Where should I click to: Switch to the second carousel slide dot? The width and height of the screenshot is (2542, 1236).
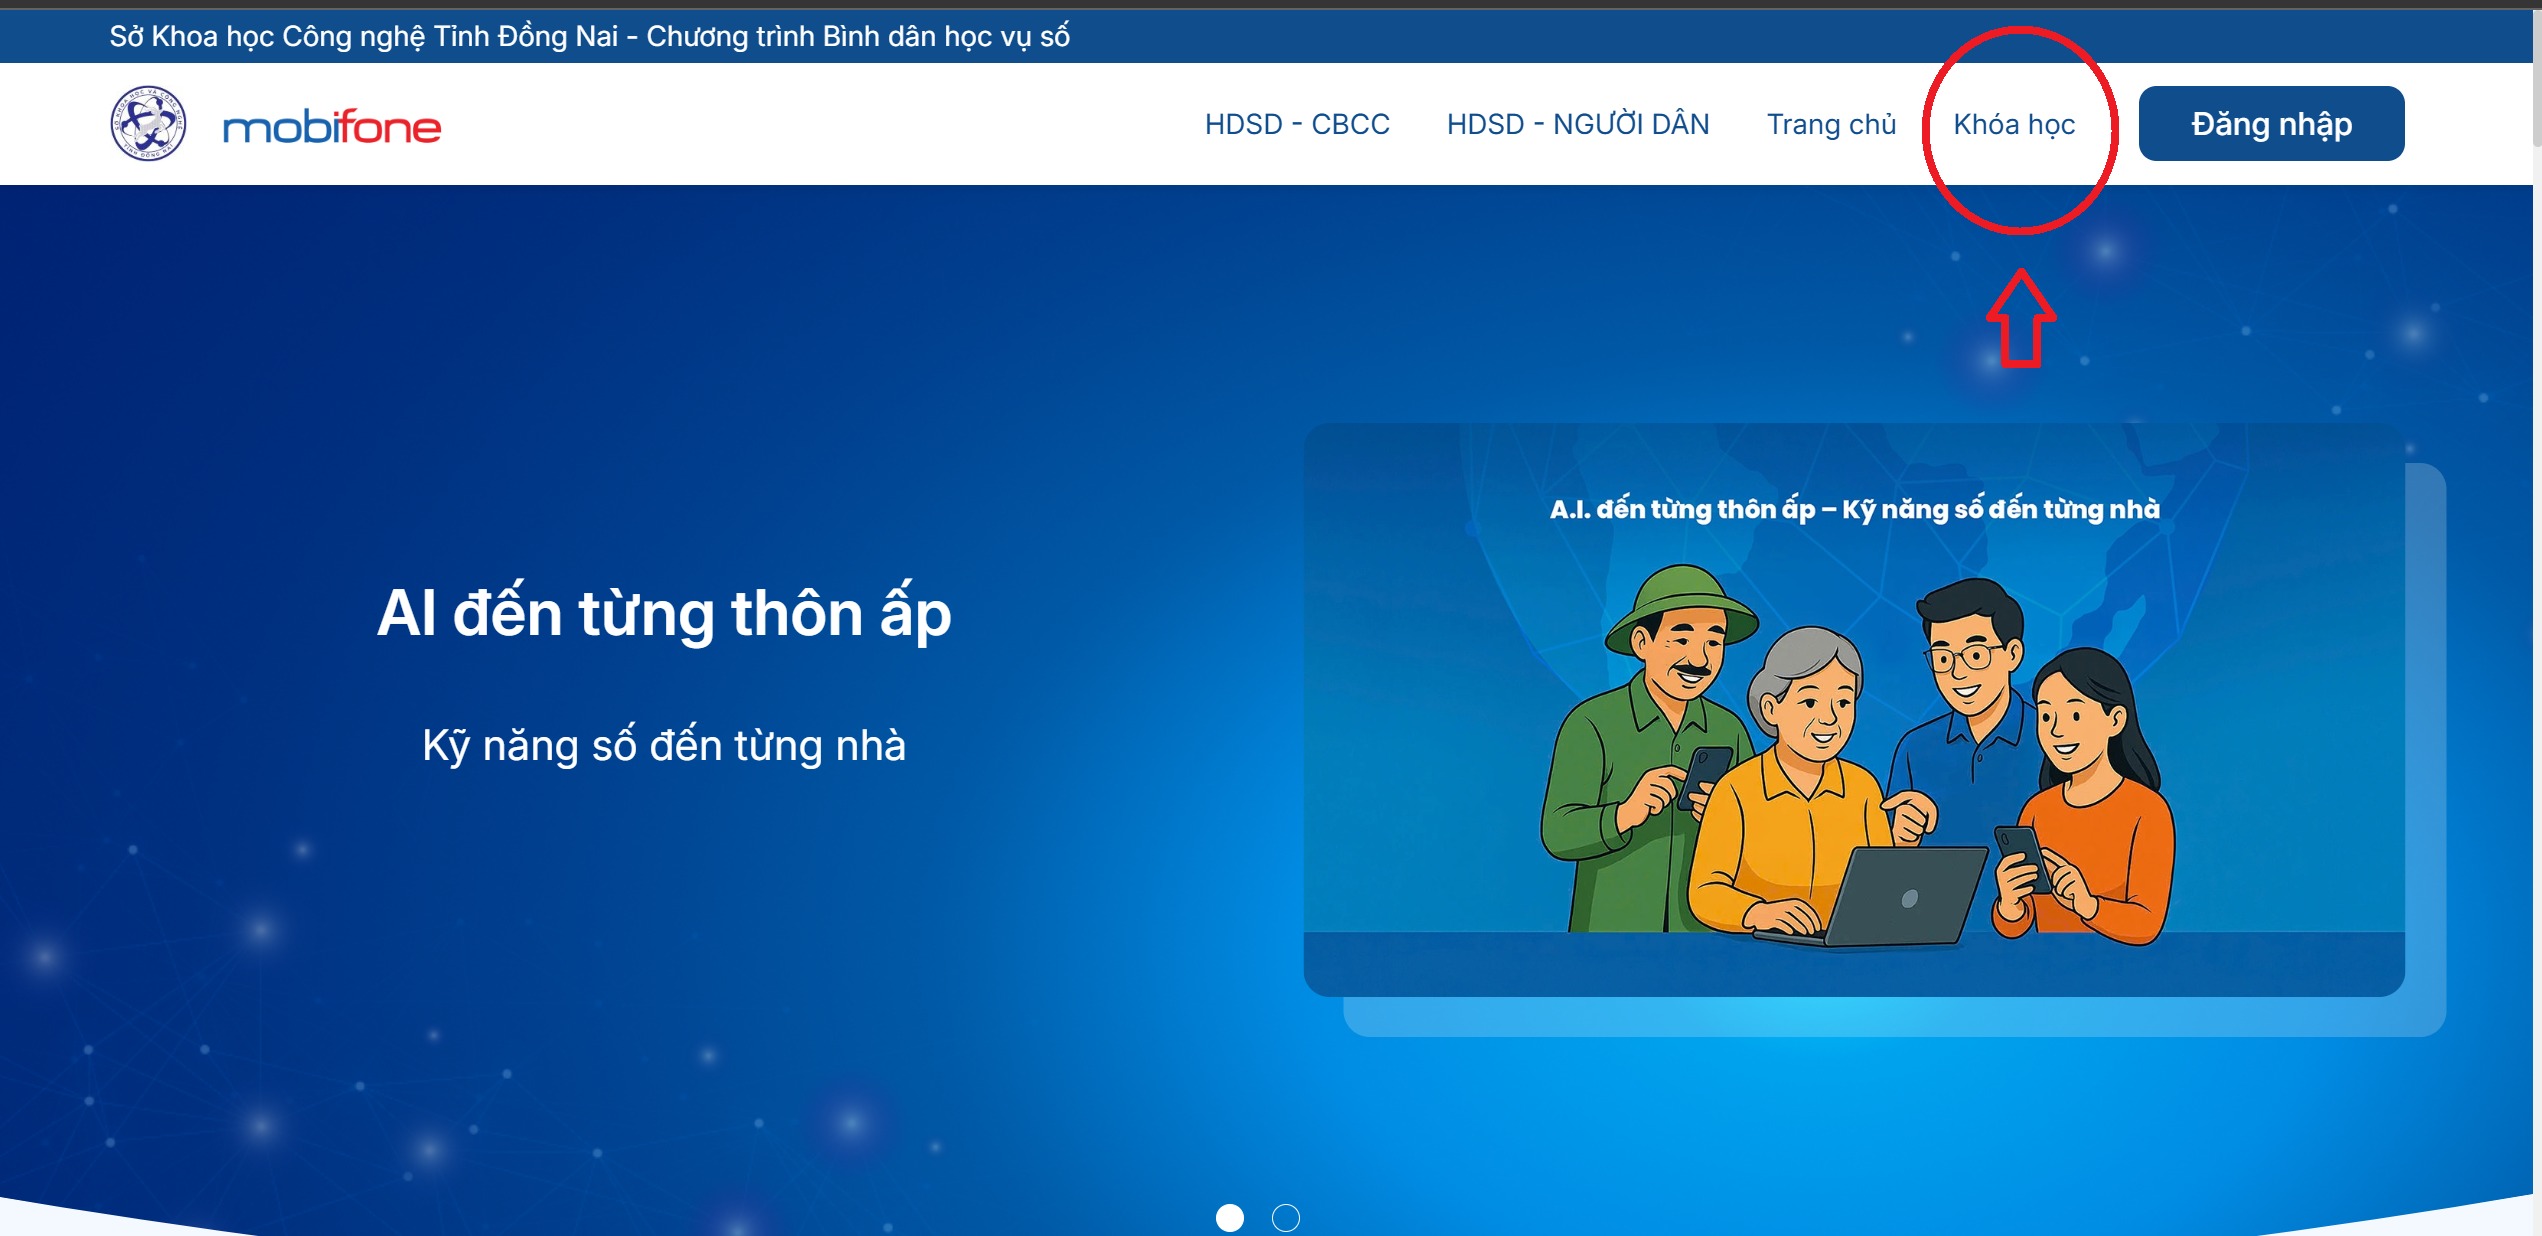(x=1285, y=1217)
